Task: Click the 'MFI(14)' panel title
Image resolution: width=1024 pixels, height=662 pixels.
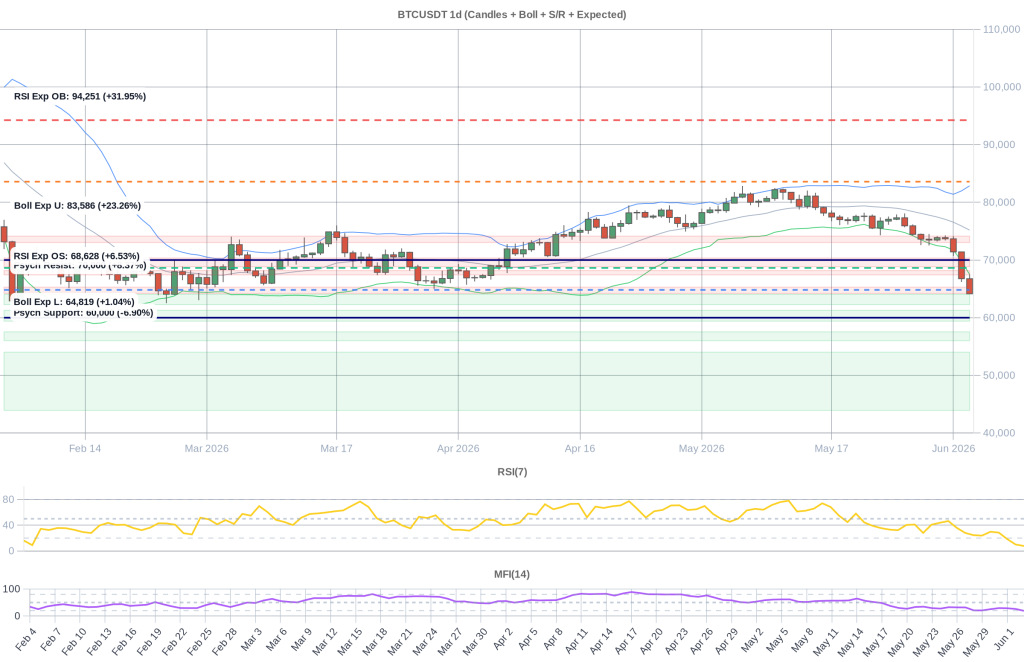Action: (x=512, y=575)
